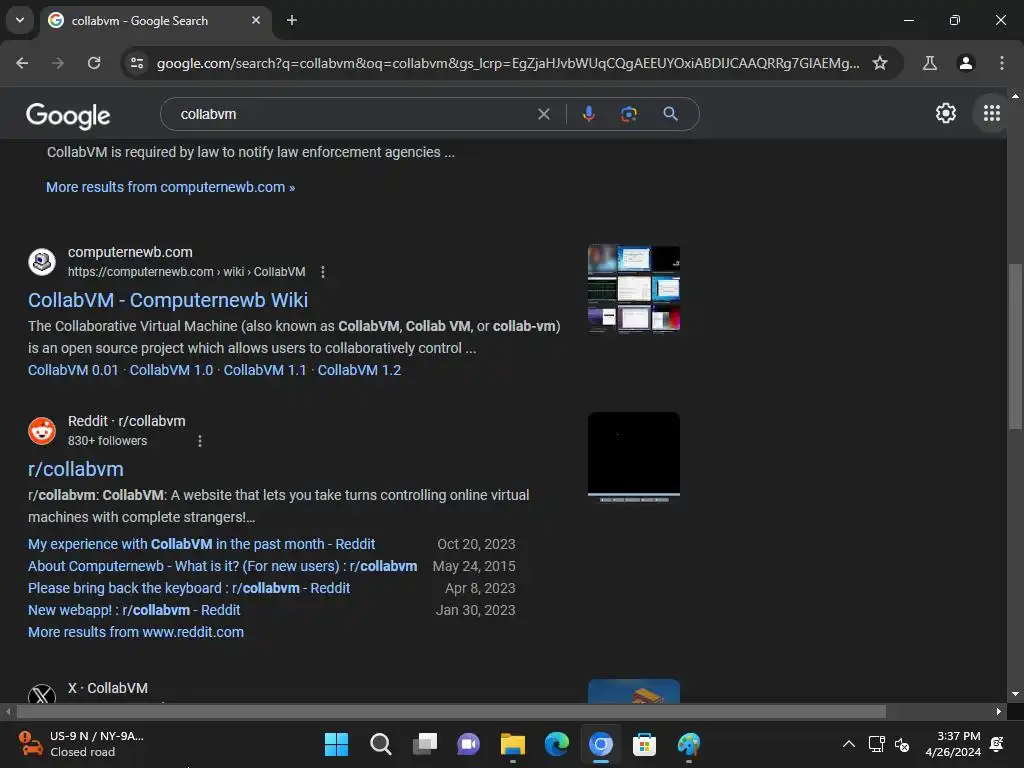The width and height of the screenshot is (1024, 768).
Task: Start voice search with microphone icon
Action: (588, 114)
